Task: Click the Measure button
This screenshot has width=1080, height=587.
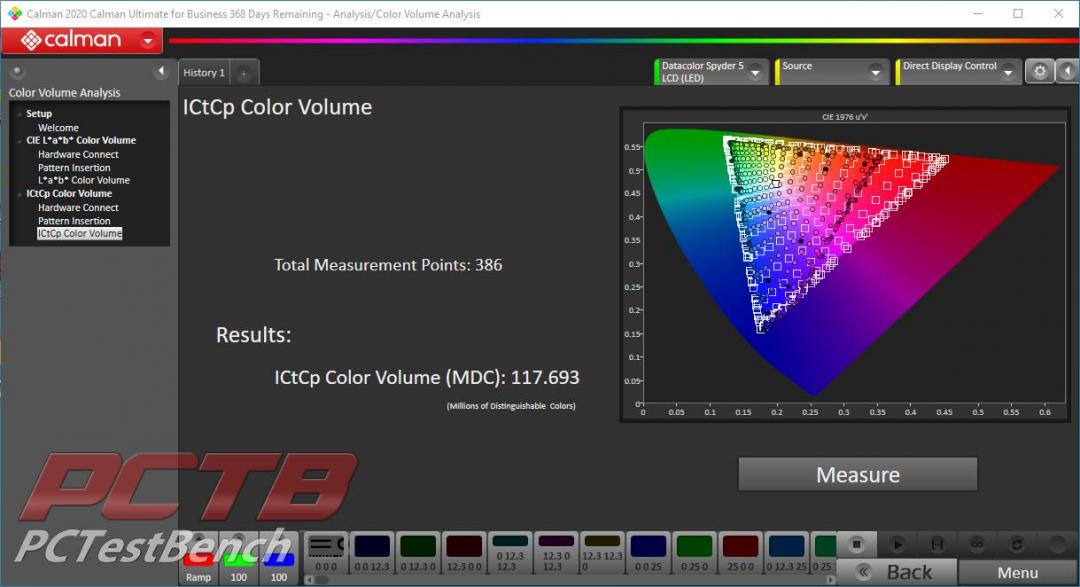Action: tap(858, 474)
